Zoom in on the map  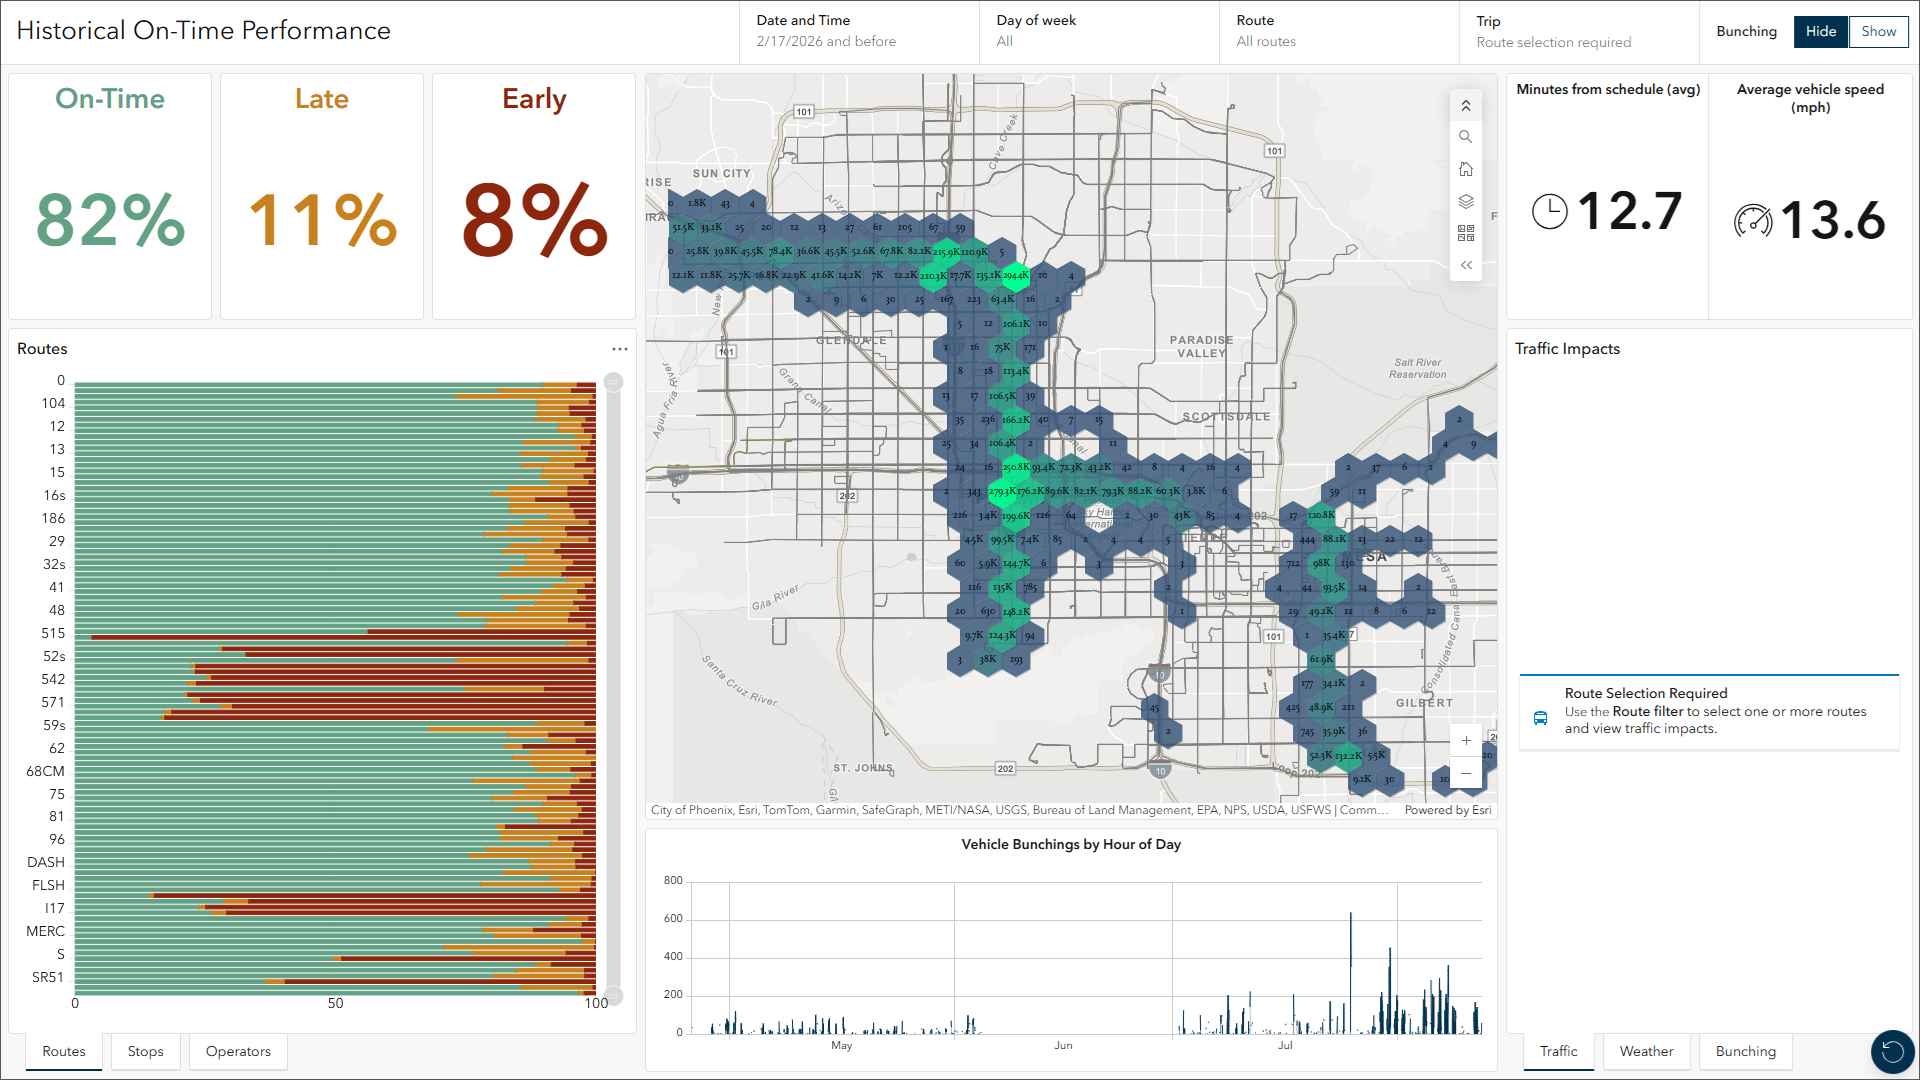(1466, 741)
